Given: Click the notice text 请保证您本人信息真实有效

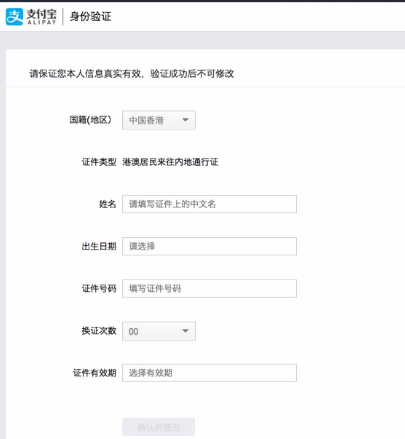Looking at the screenshot, I should (86, 74).
